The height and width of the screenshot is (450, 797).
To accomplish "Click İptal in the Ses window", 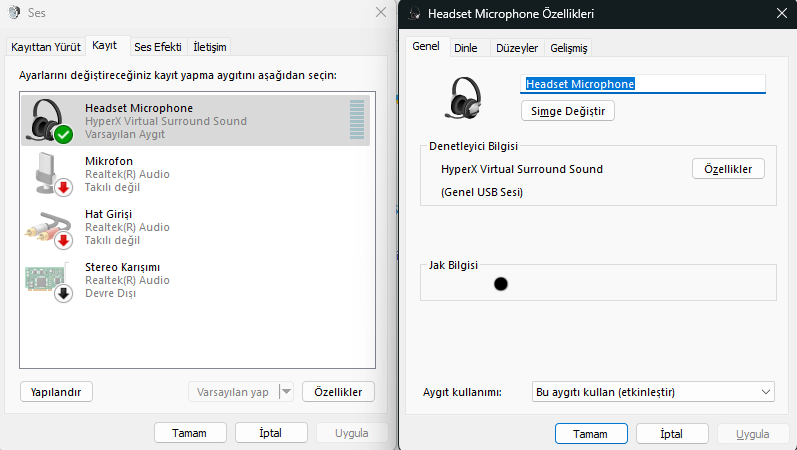I will 271,433.
